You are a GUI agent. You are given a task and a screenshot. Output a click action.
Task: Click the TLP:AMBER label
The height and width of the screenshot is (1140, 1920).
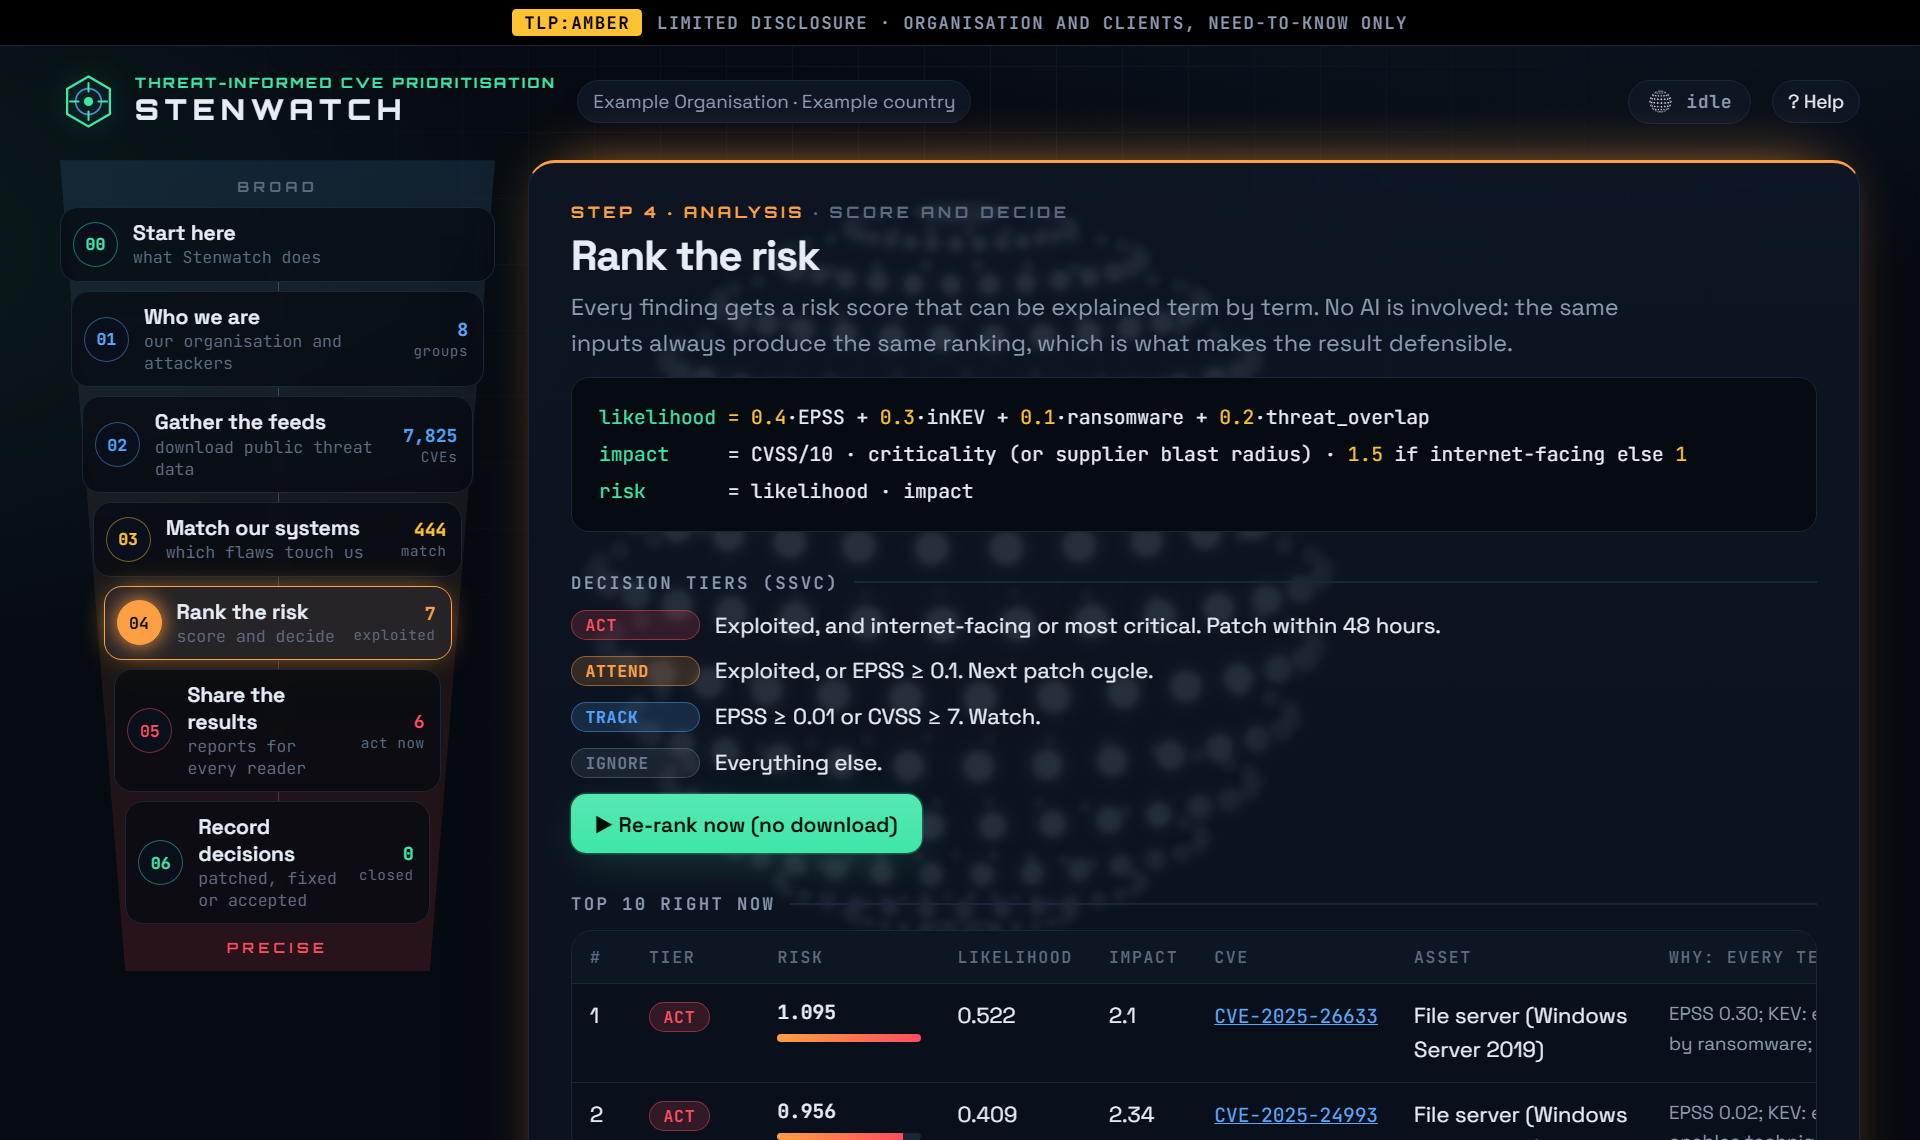pyautogui.click(x=576, y=22)
